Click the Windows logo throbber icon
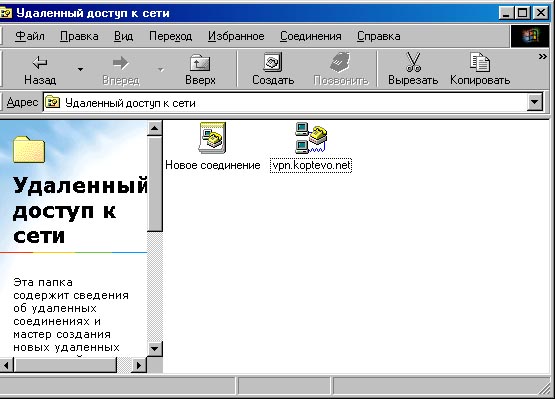Screen dimensions: 555x399 coord(530,36)
